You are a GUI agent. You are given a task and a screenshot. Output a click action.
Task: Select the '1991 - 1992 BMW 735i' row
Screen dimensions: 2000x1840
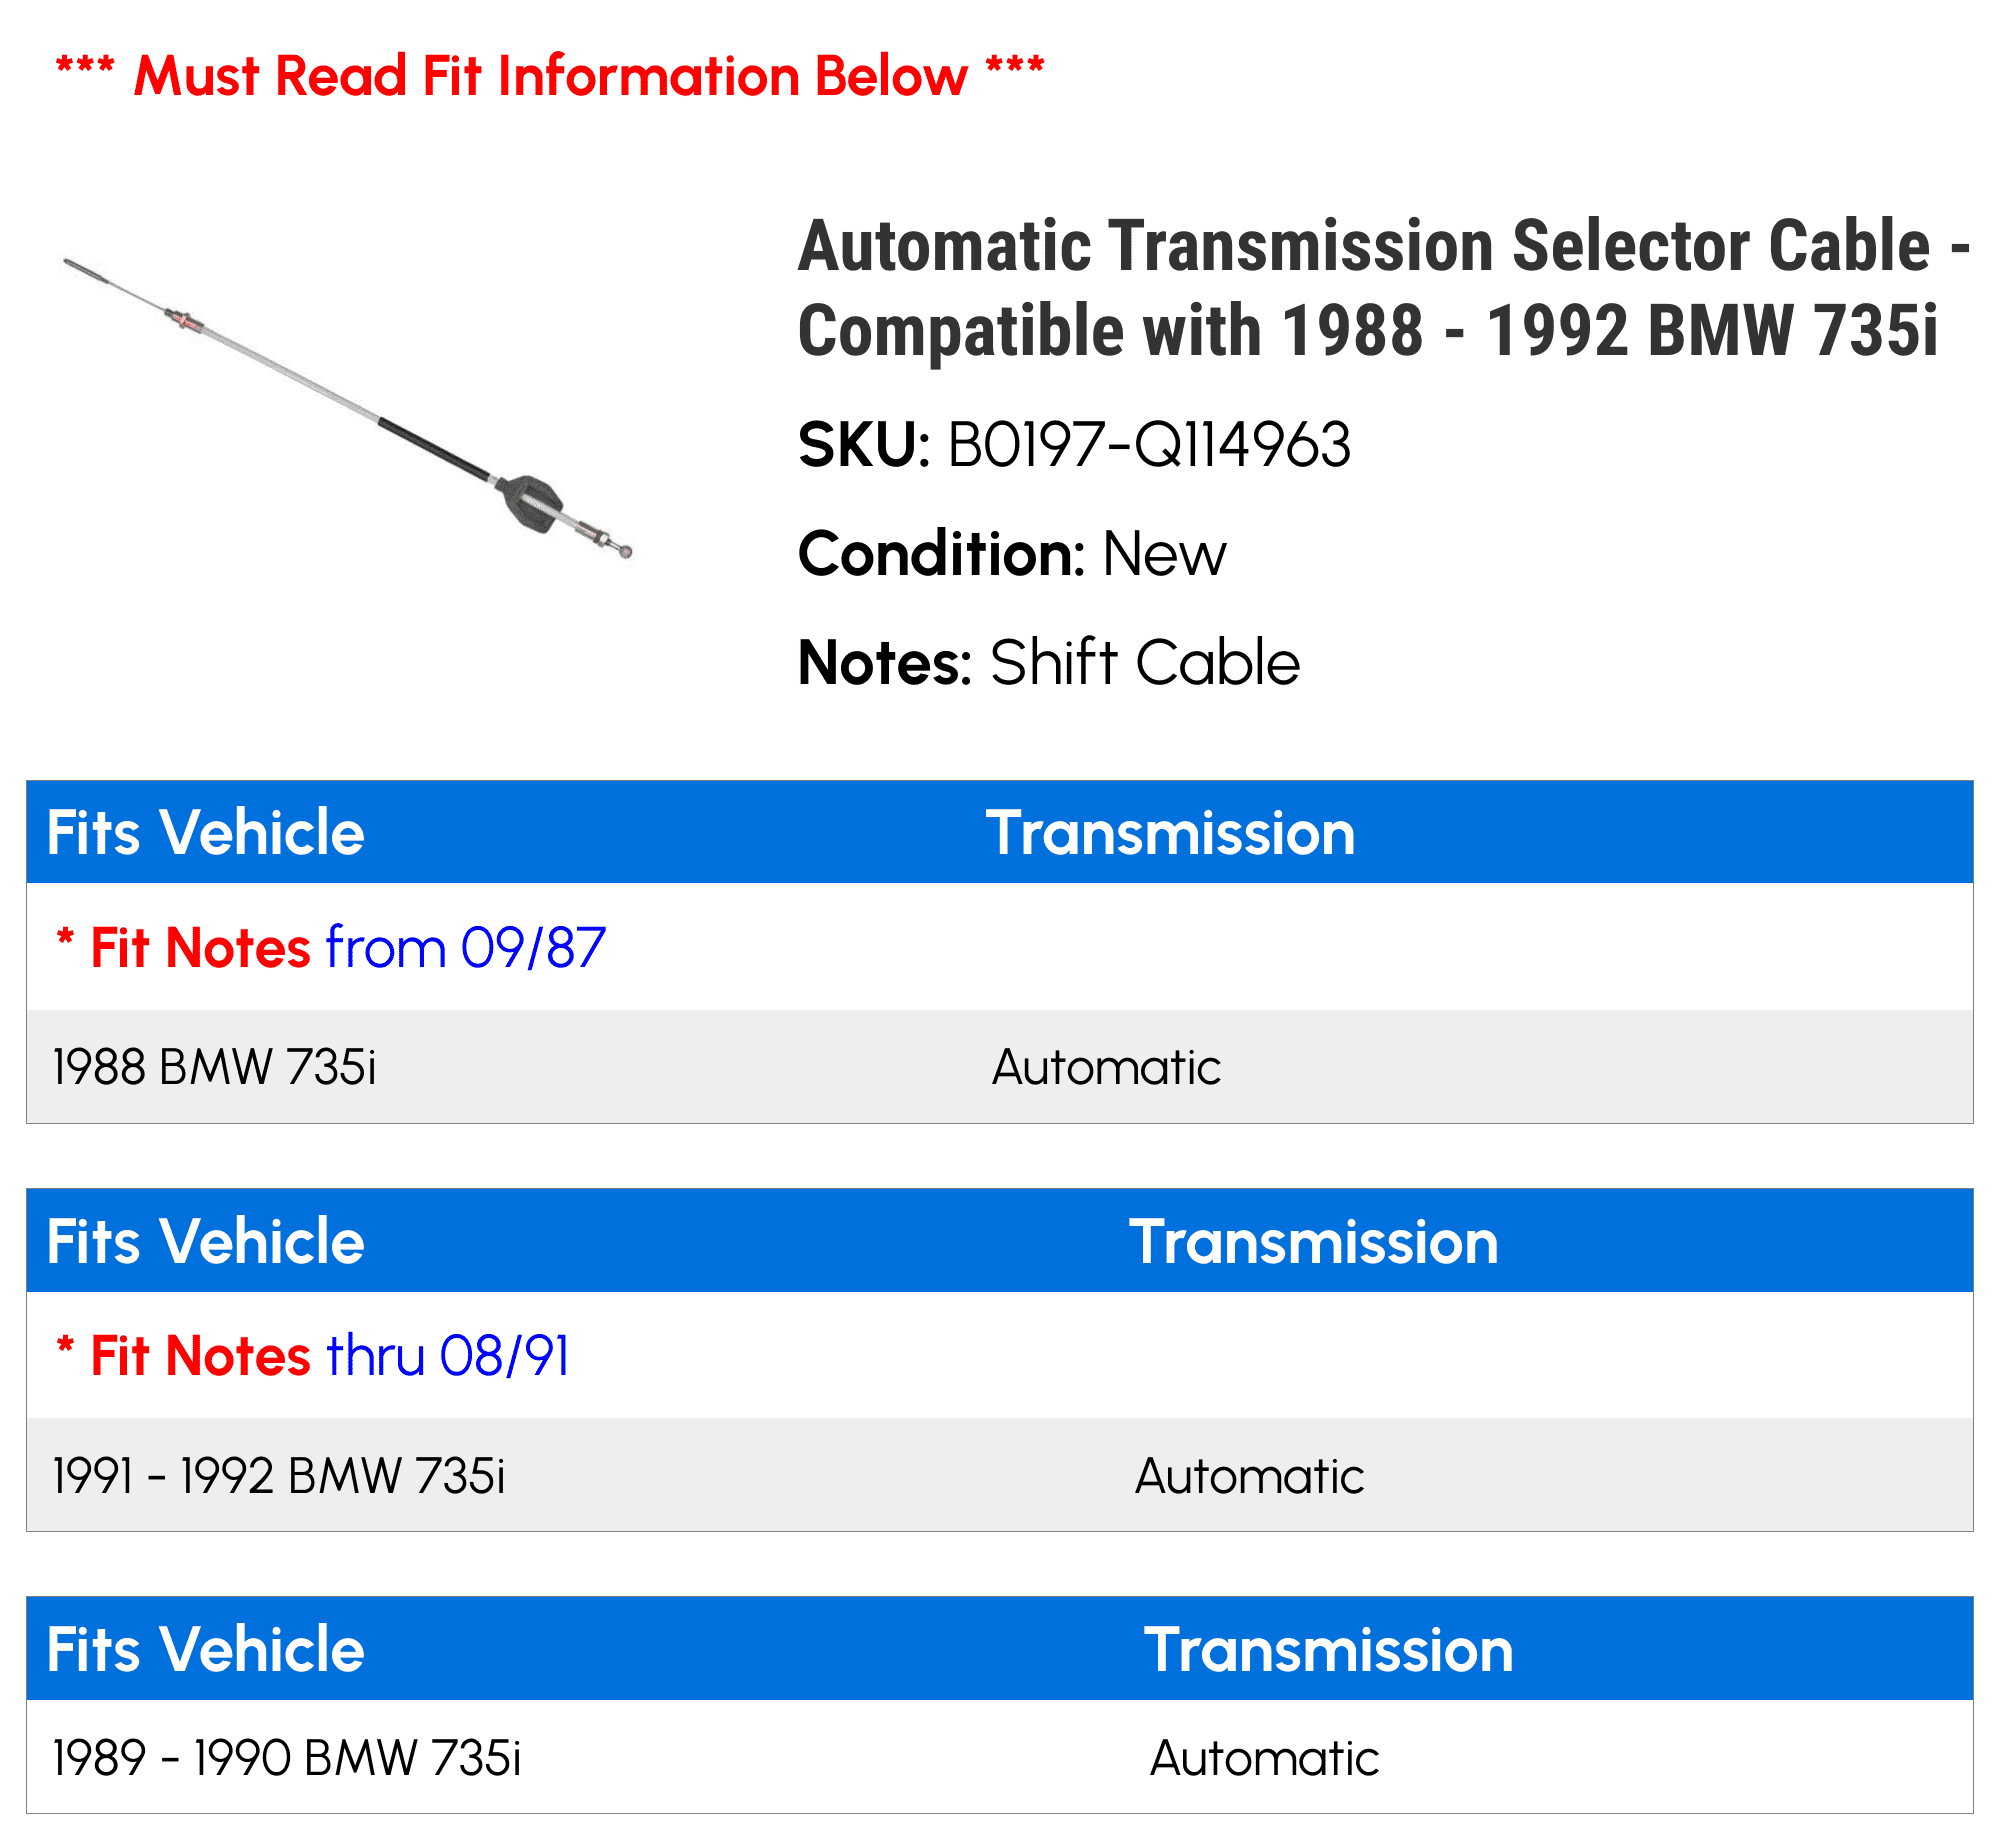(x=1000, y=1475)
